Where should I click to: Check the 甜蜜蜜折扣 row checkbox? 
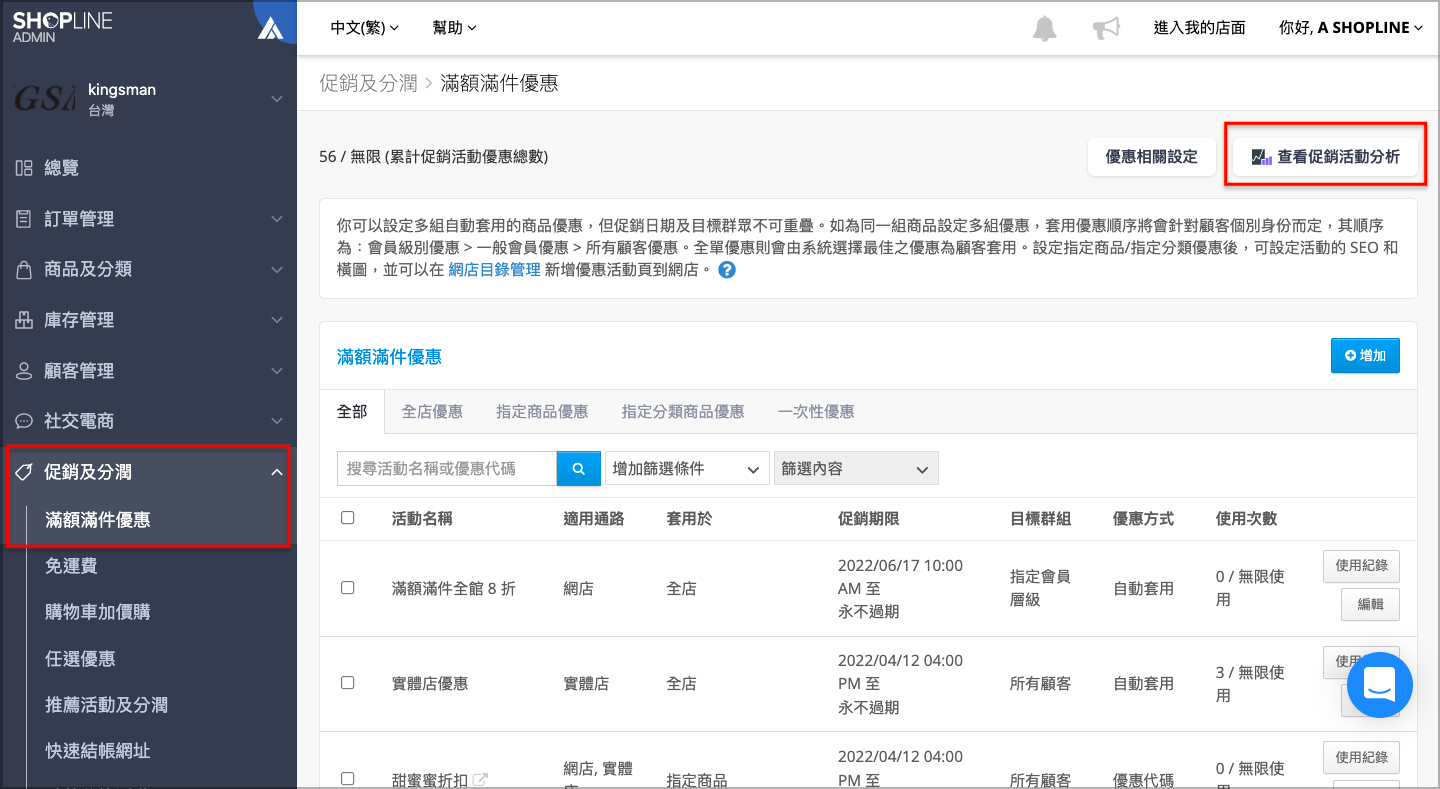pyautogui.click(x=348, y=778)
